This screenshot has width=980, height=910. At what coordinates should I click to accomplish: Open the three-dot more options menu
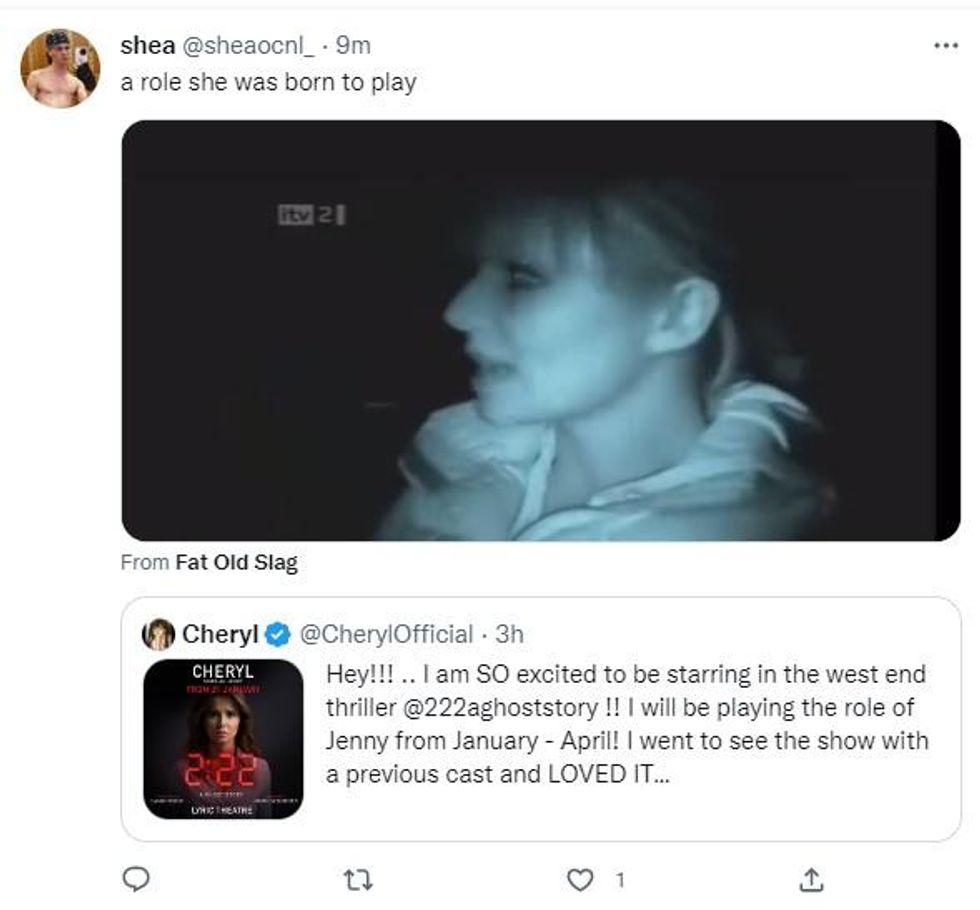(x=945, y=46)
